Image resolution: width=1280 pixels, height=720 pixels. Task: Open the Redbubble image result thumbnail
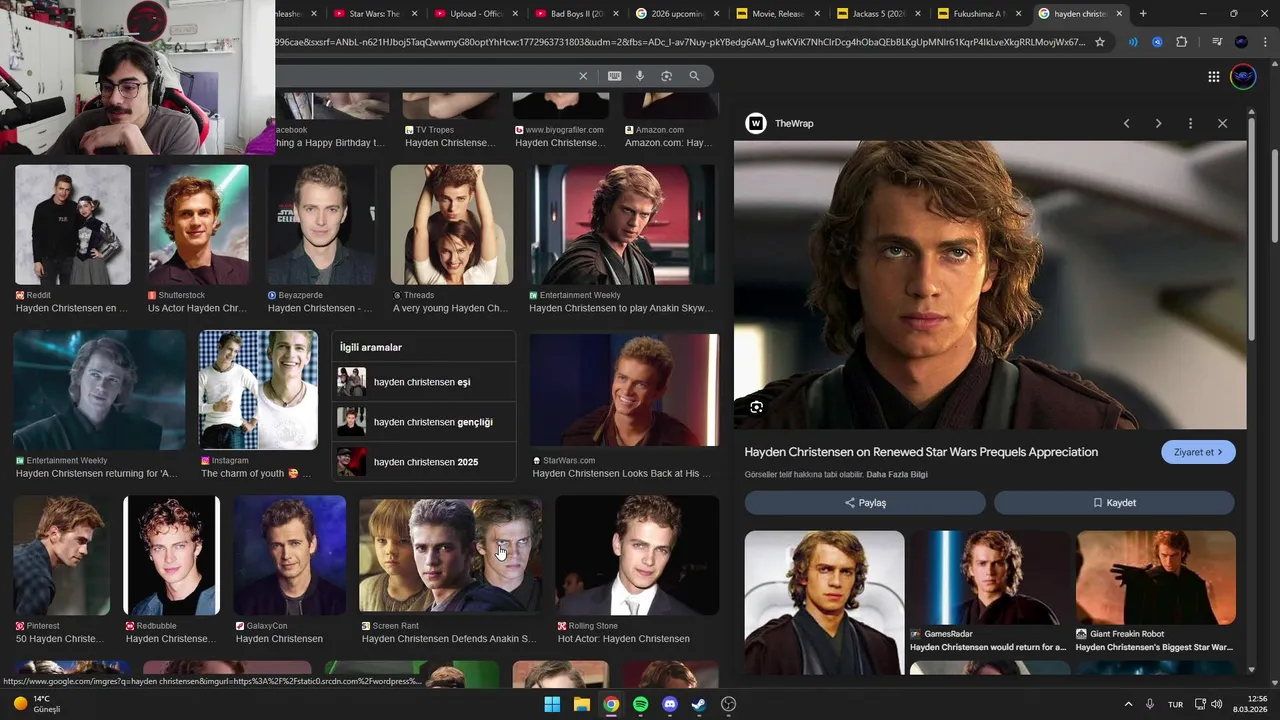pos(171,555)
